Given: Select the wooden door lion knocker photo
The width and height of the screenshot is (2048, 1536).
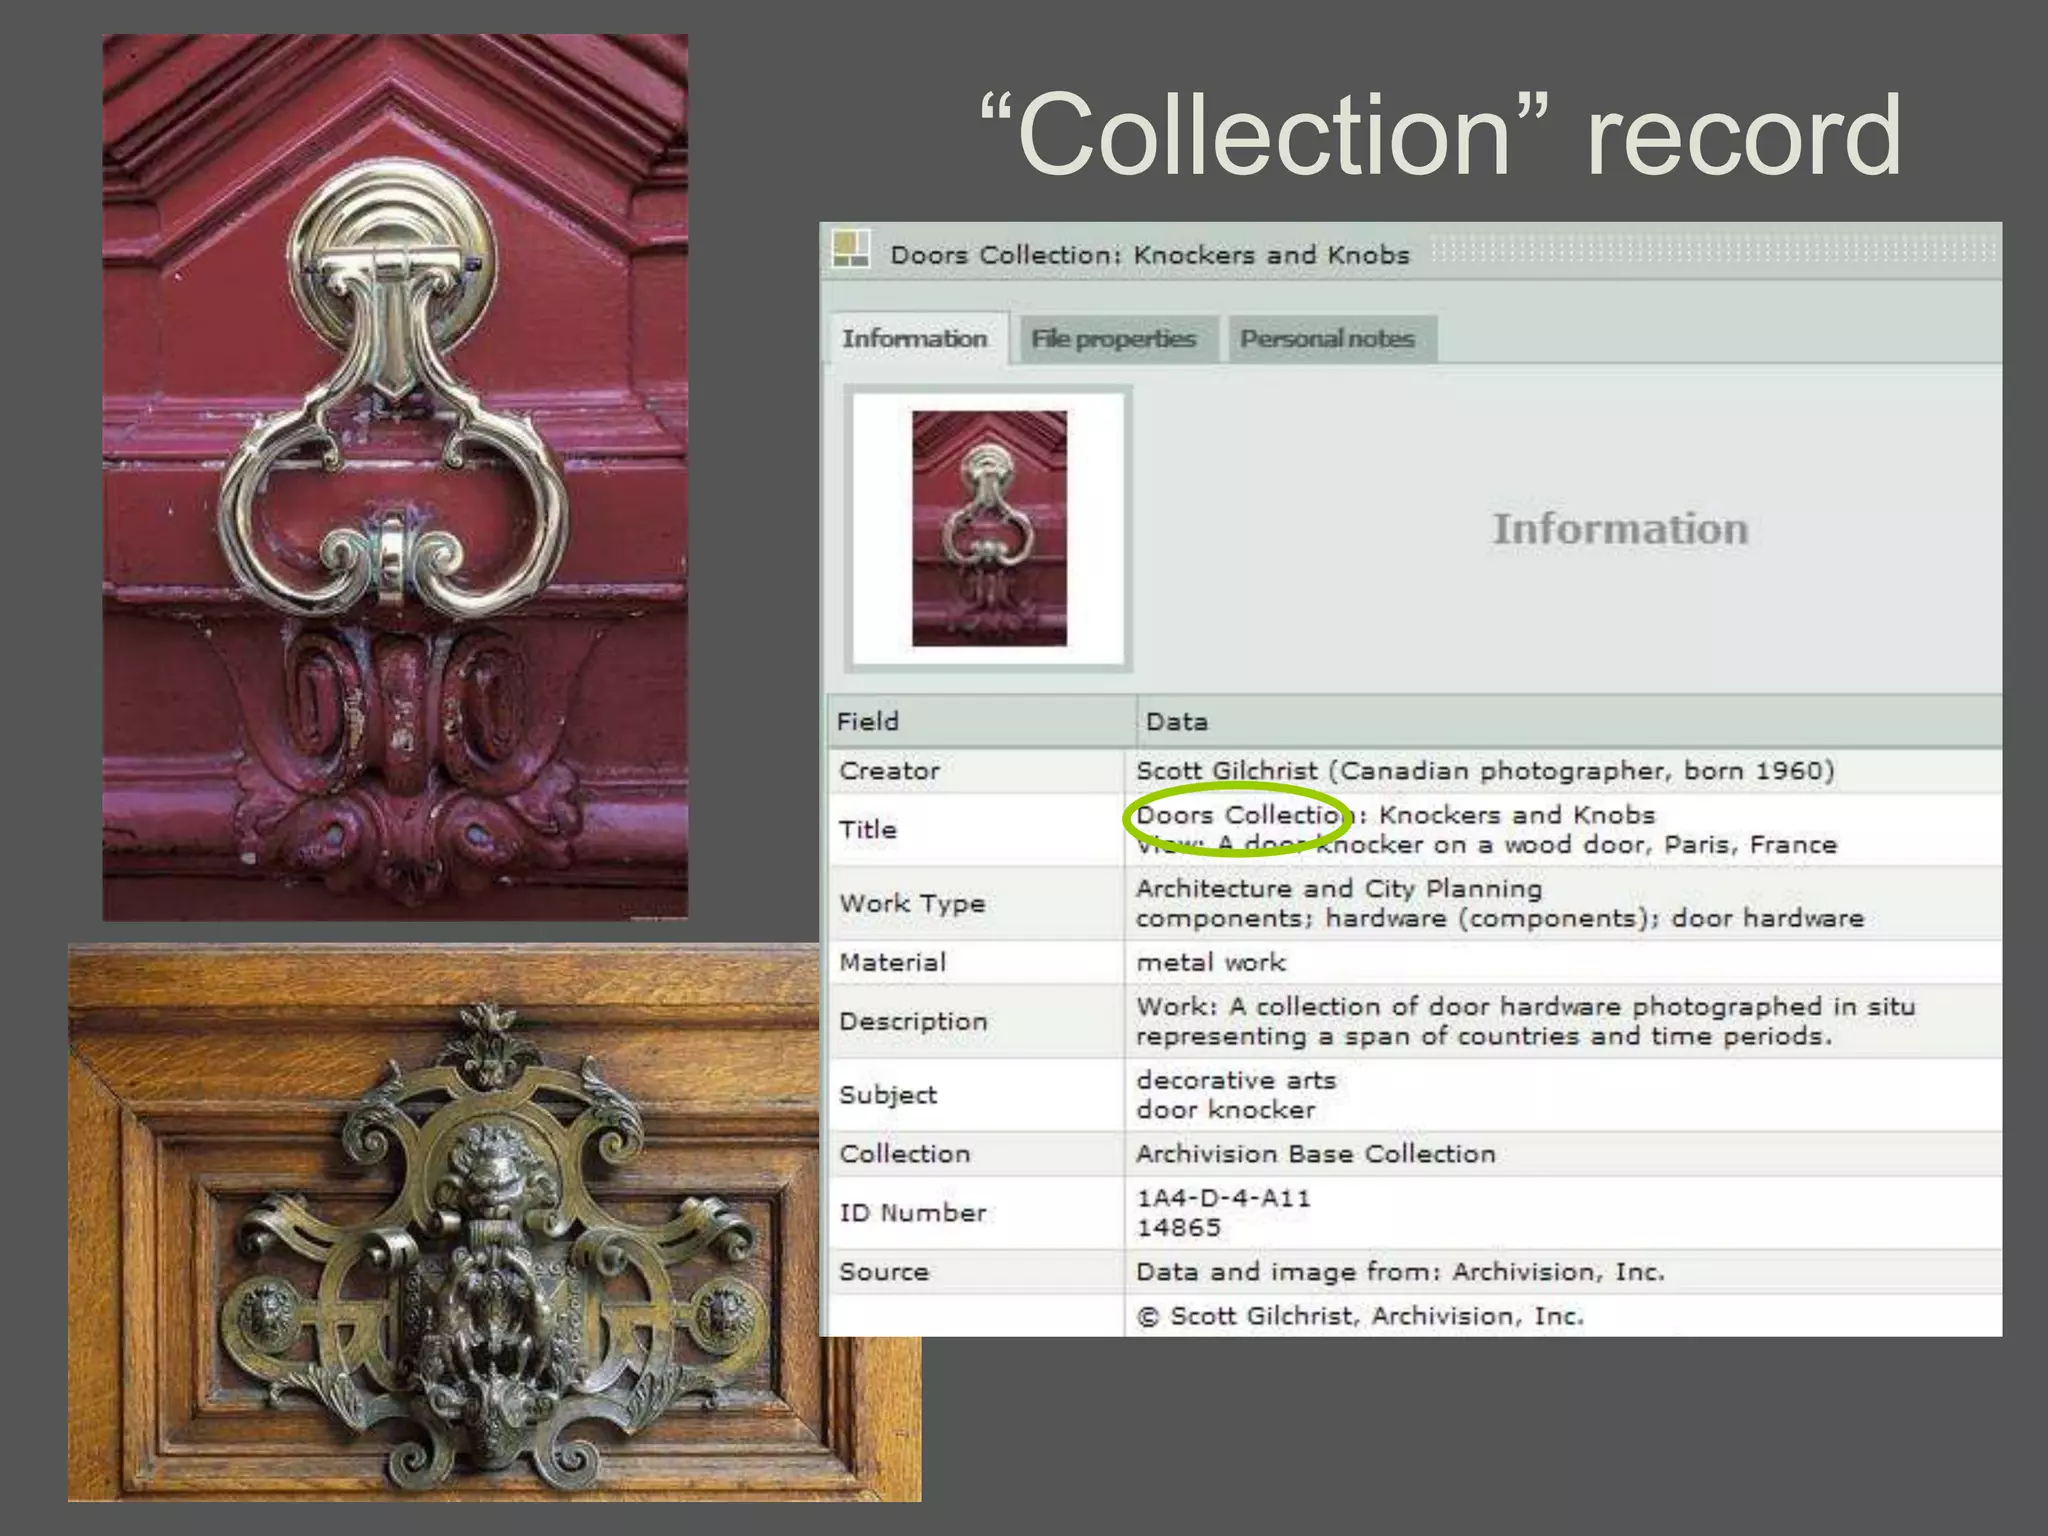Looking at the screenshot, I should tap(494, 1221).
